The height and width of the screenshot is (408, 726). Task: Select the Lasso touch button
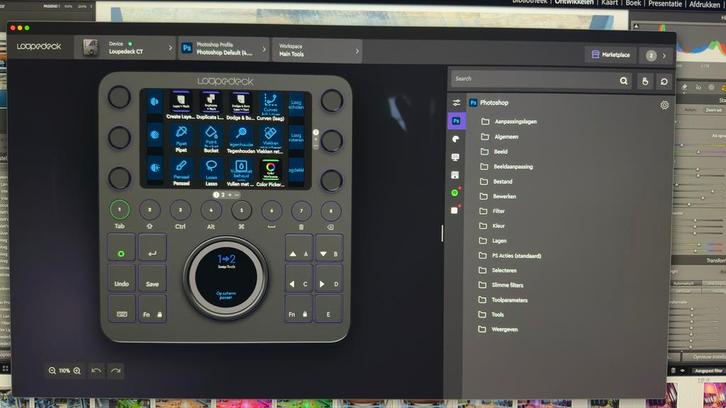tap(211, 172)
